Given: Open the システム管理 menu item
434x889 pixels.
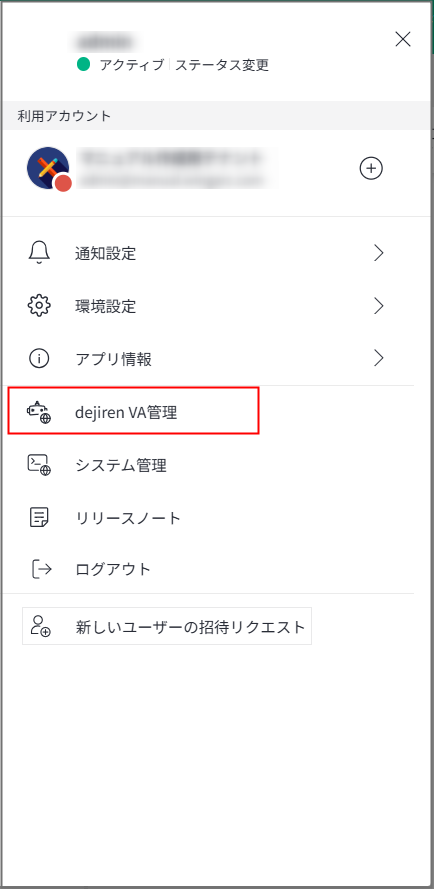Looking at the screenshot, I should [x=208, y=465].
